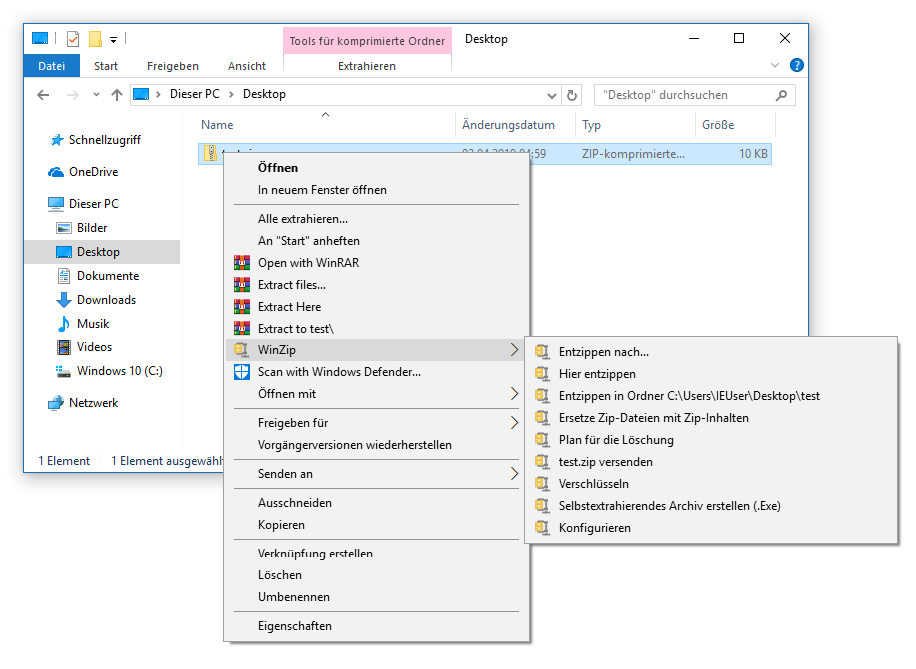This screenshot has height=669, width=916.
Task: Open the Extrahieren ribbon tab
Action: tap(367, 66)
